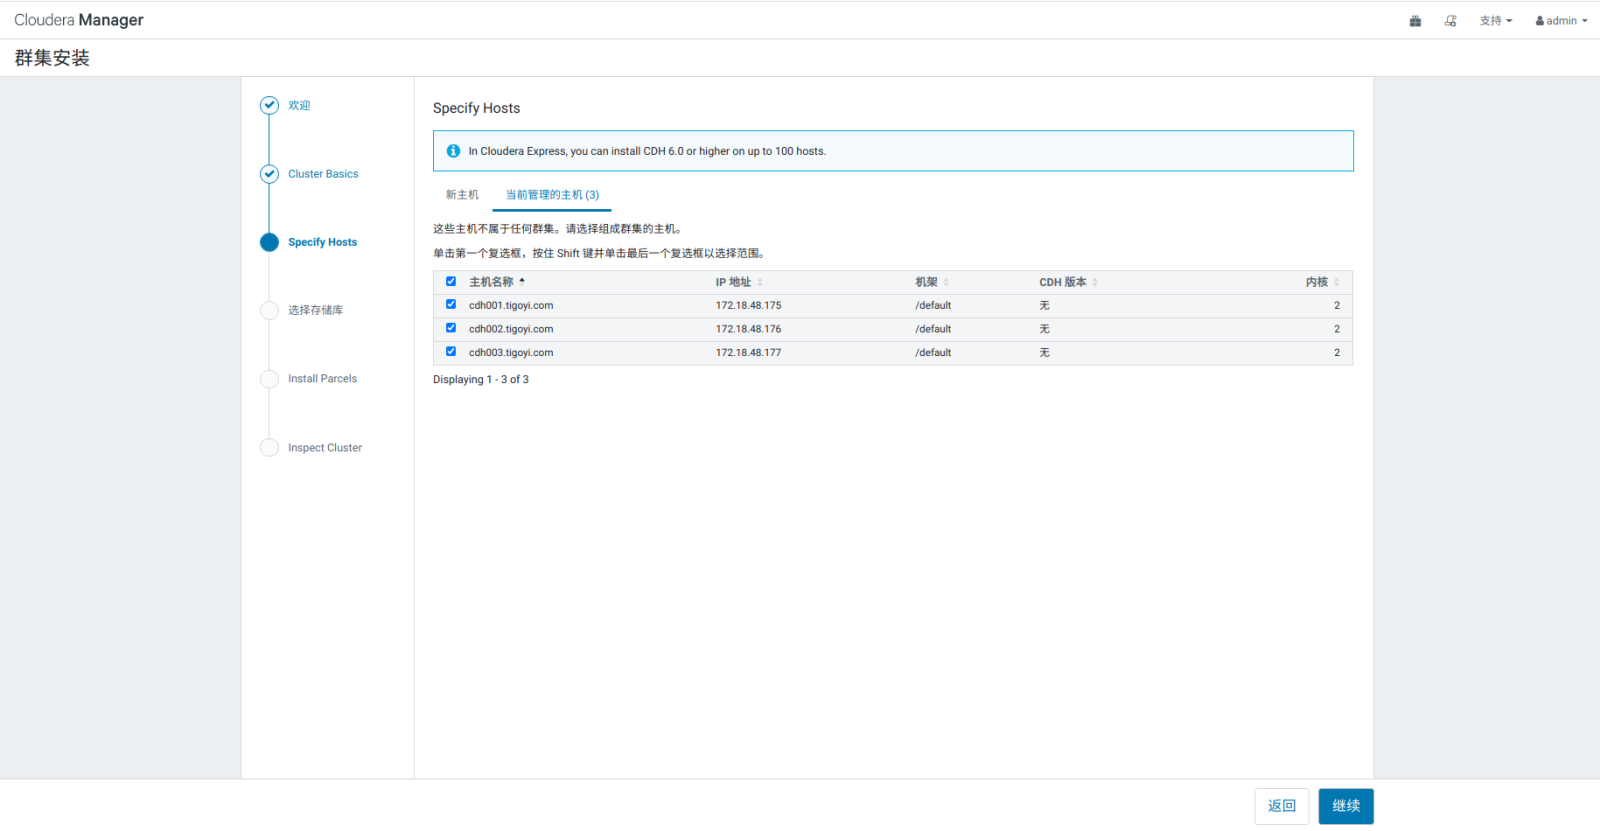Screen dimensions: 1600x831
Task: Uncheck the cdh001.tigoyi.com host checkbox
Action: point(451,305)
